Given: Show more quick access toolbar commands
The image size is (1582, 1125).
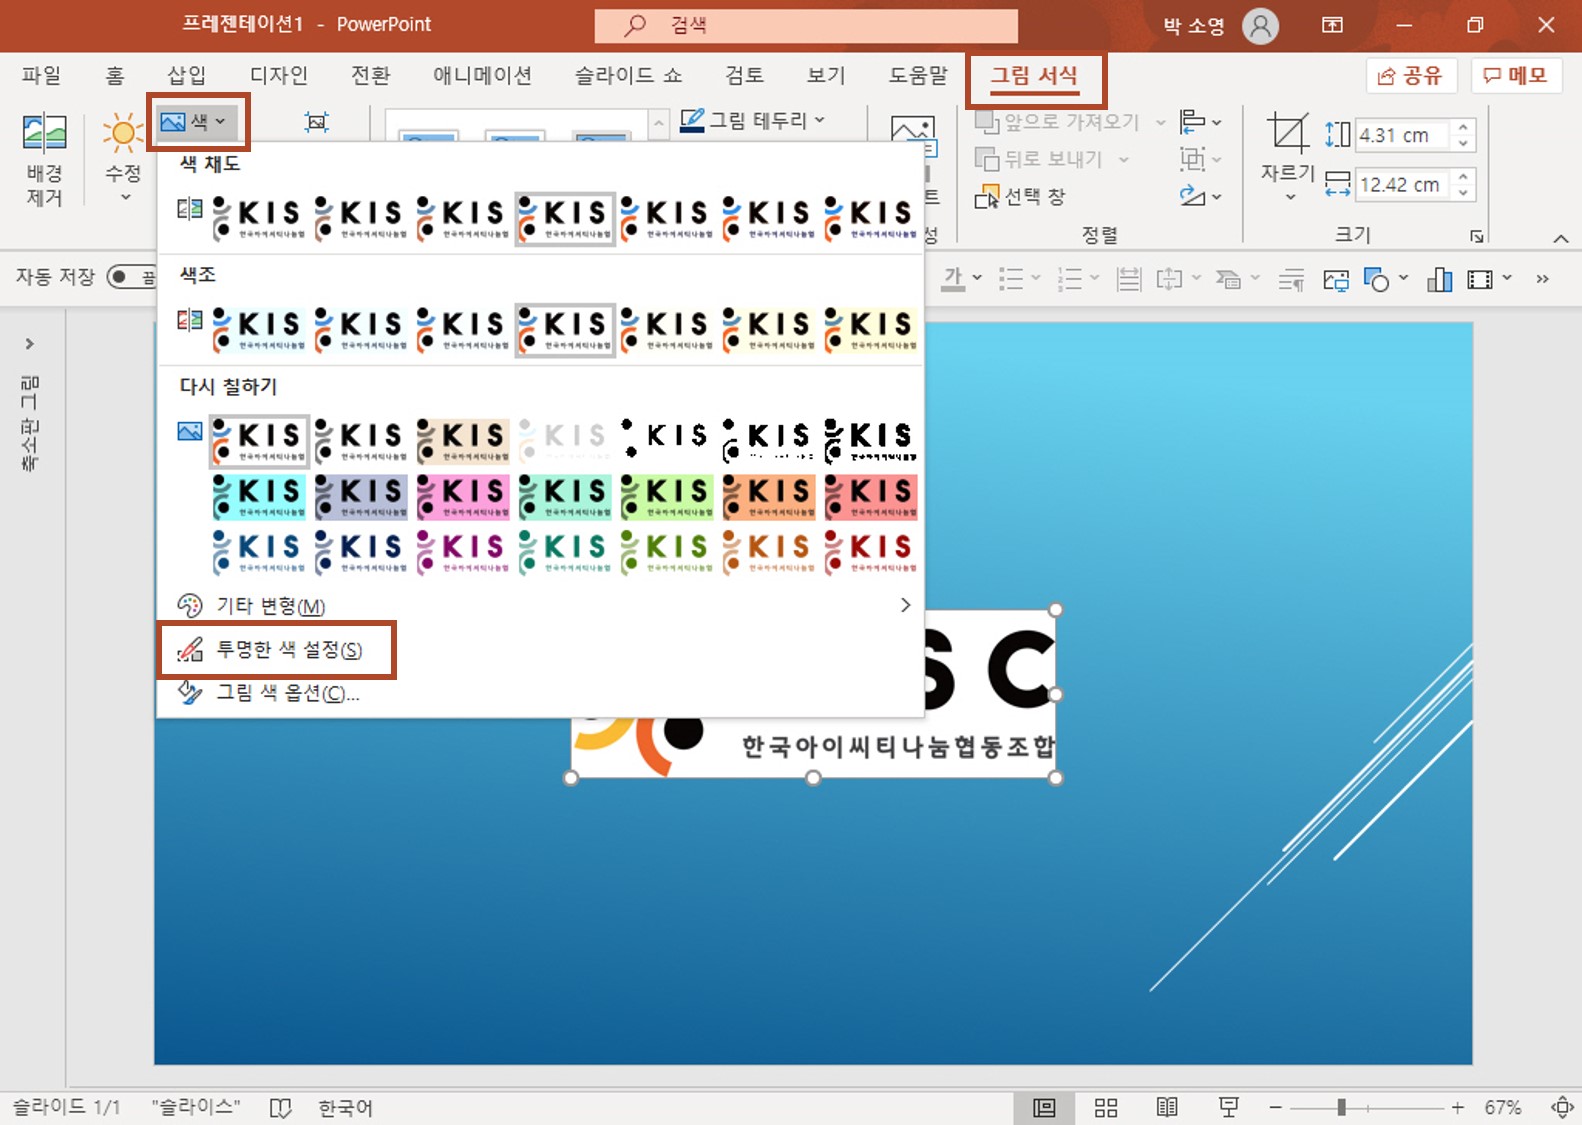Looking at the screenshot, I should point(1543,279).
